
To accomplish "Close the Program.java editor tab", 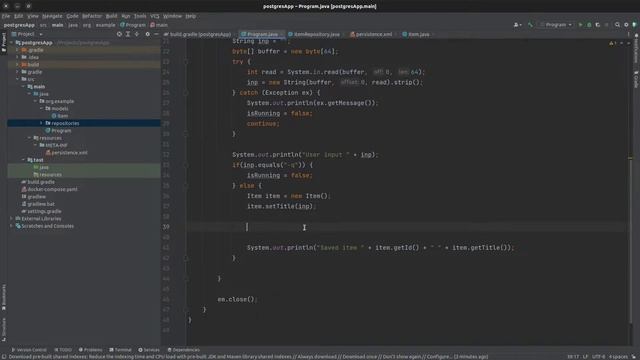I will click(282, 34).
